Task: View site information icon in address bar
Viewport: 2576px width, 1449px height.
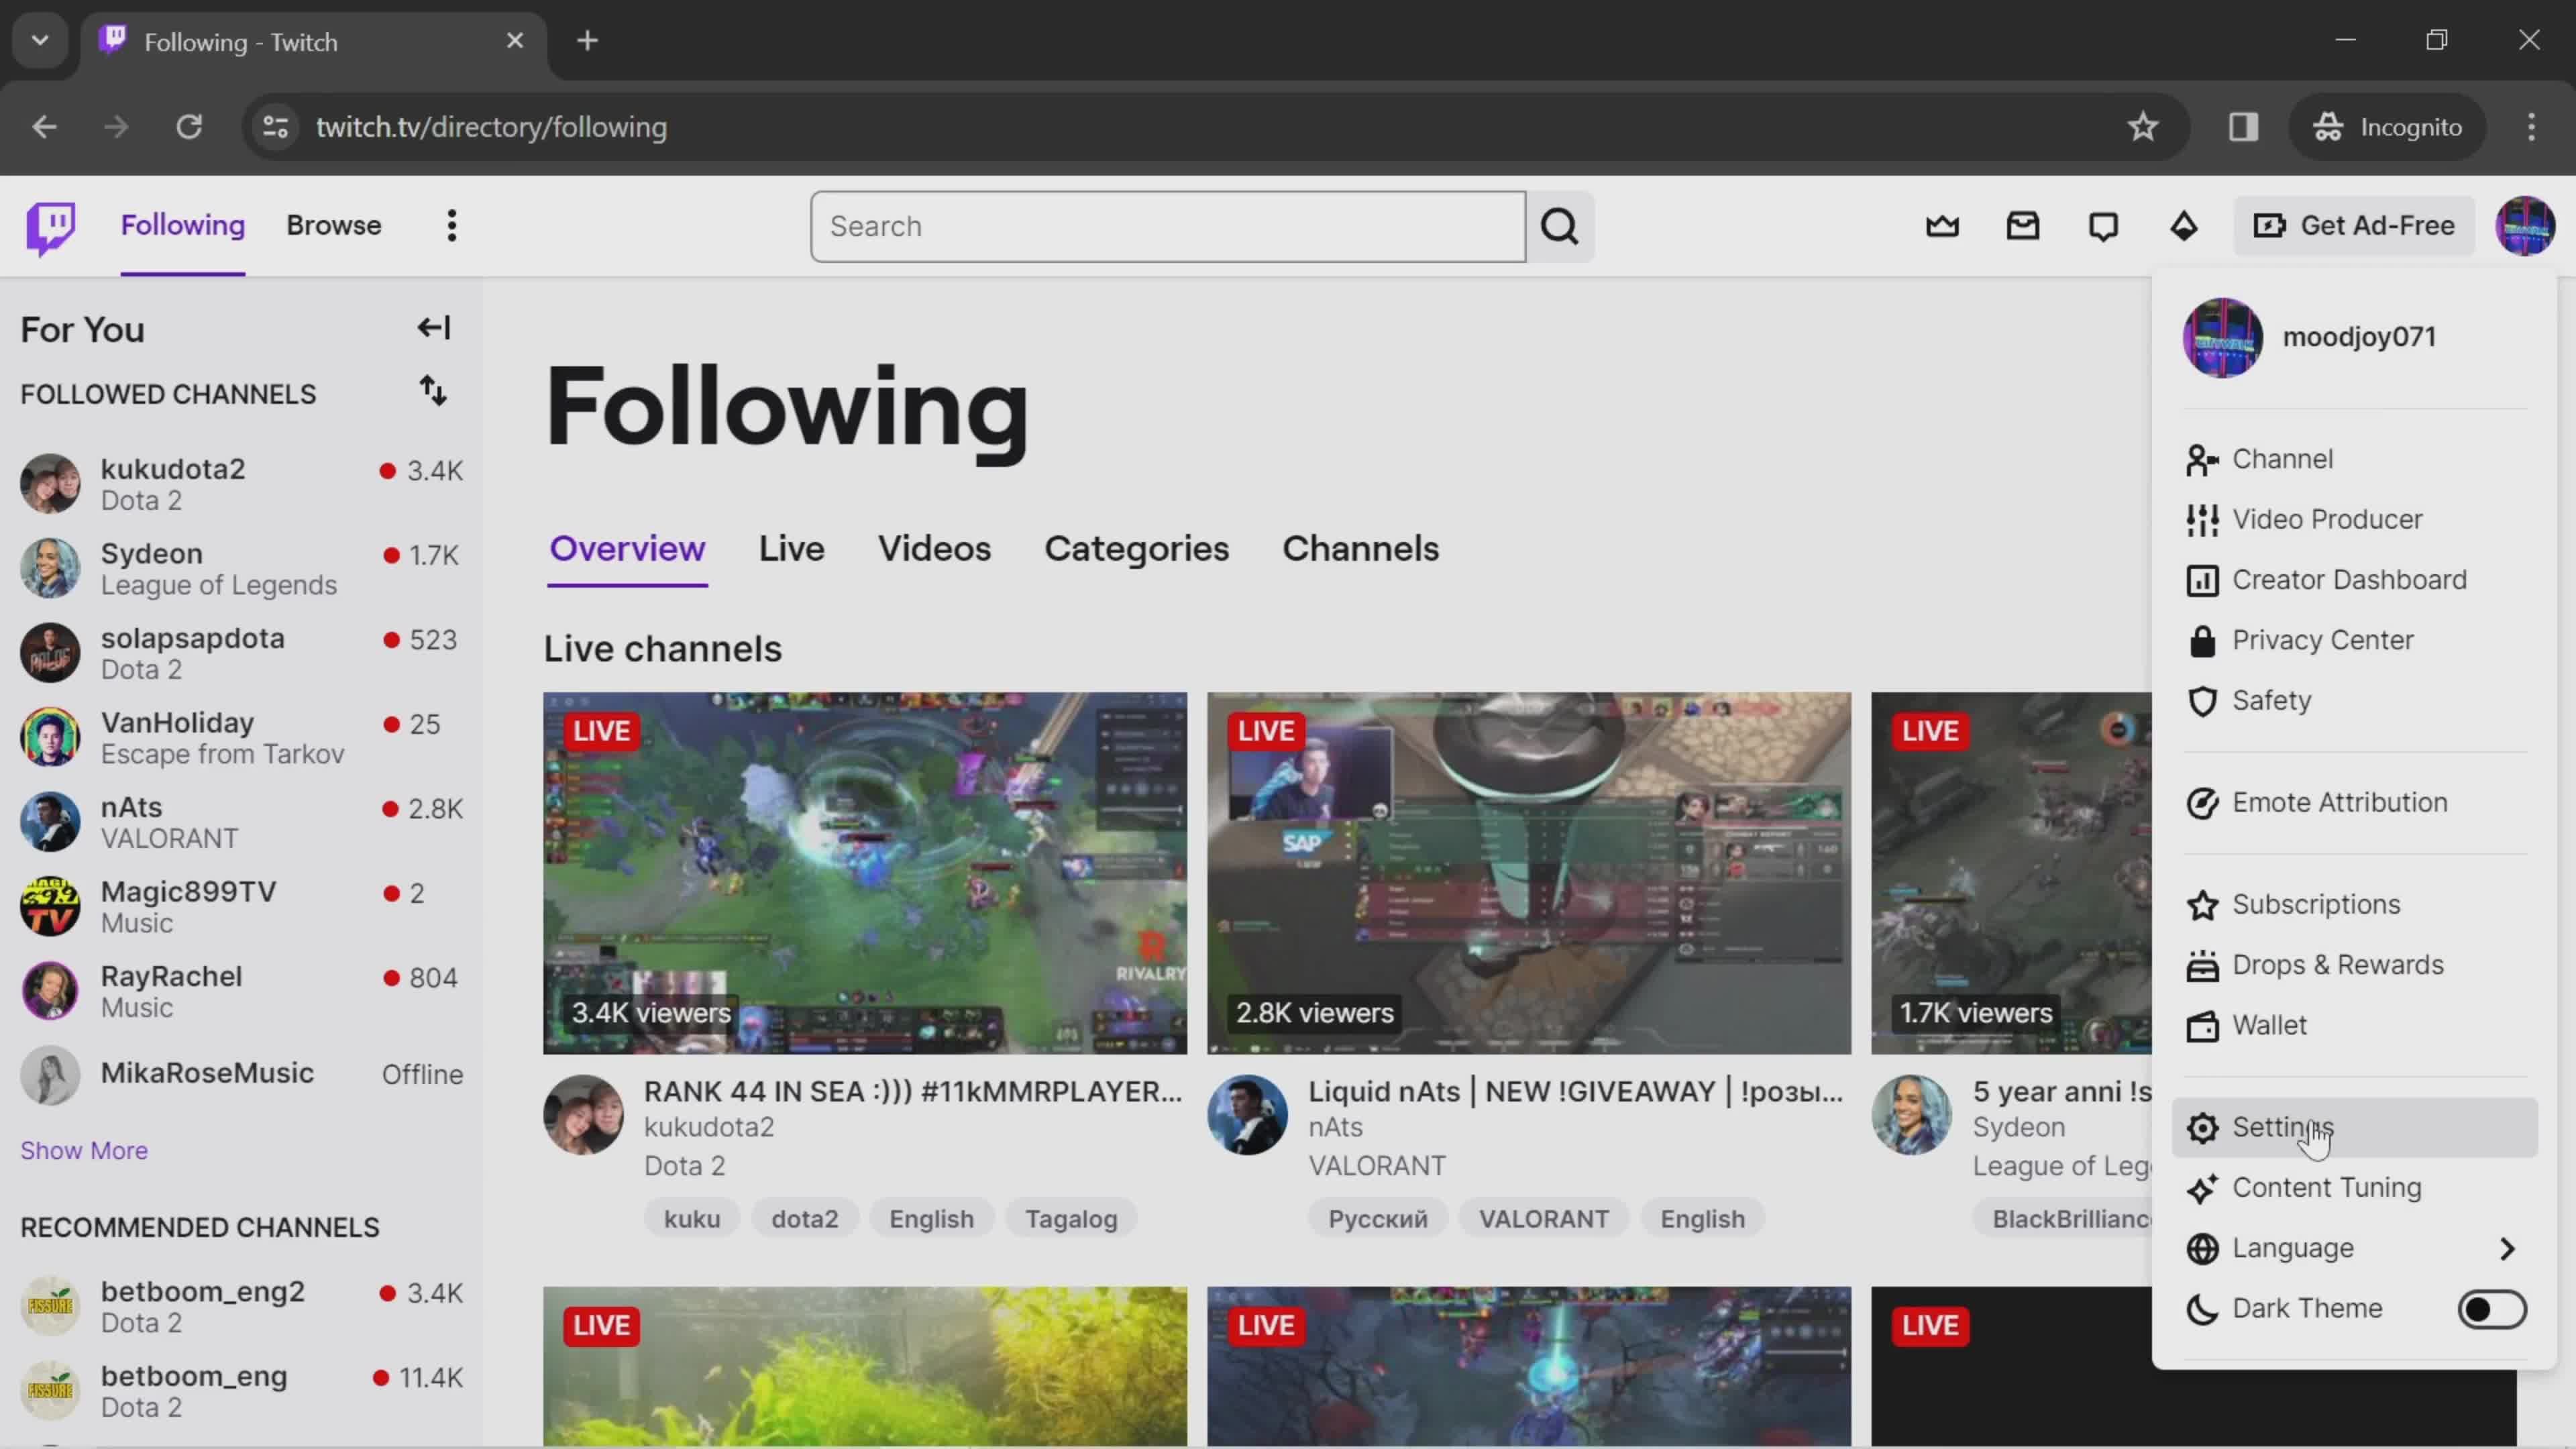Action: pos(275,127)
